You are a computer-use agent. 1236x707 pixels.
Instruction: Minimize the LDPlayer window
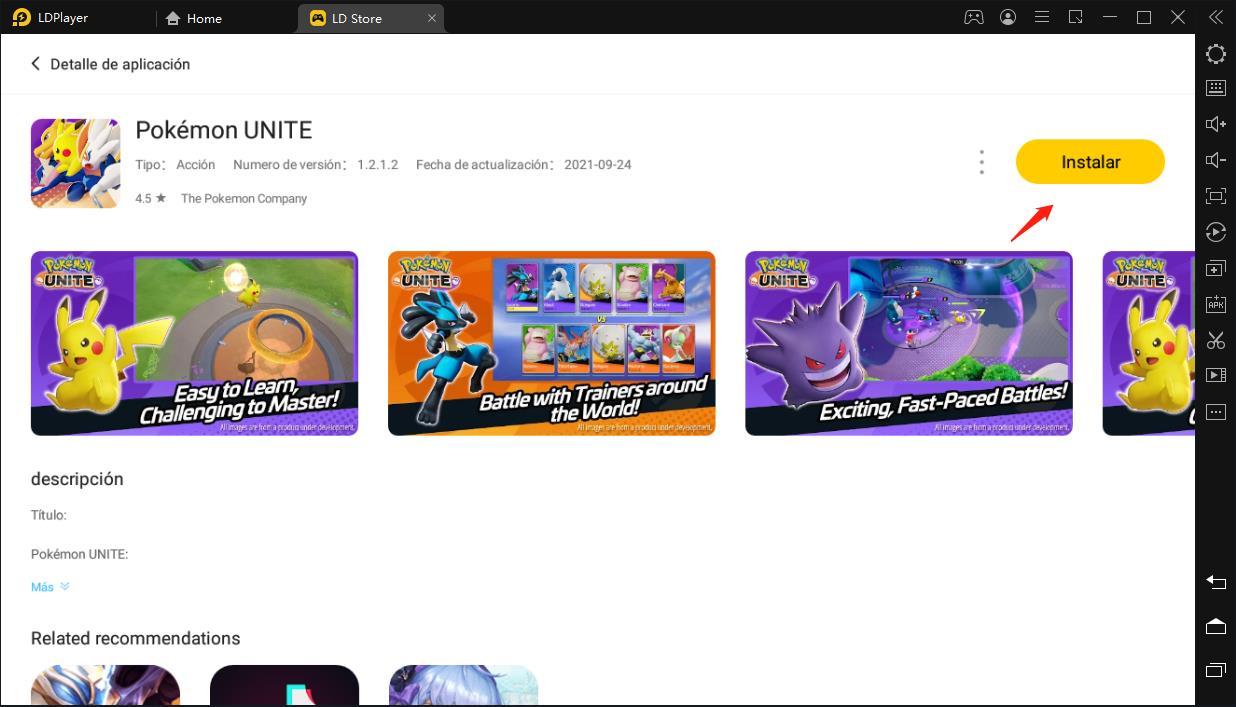click(1110, 17)
